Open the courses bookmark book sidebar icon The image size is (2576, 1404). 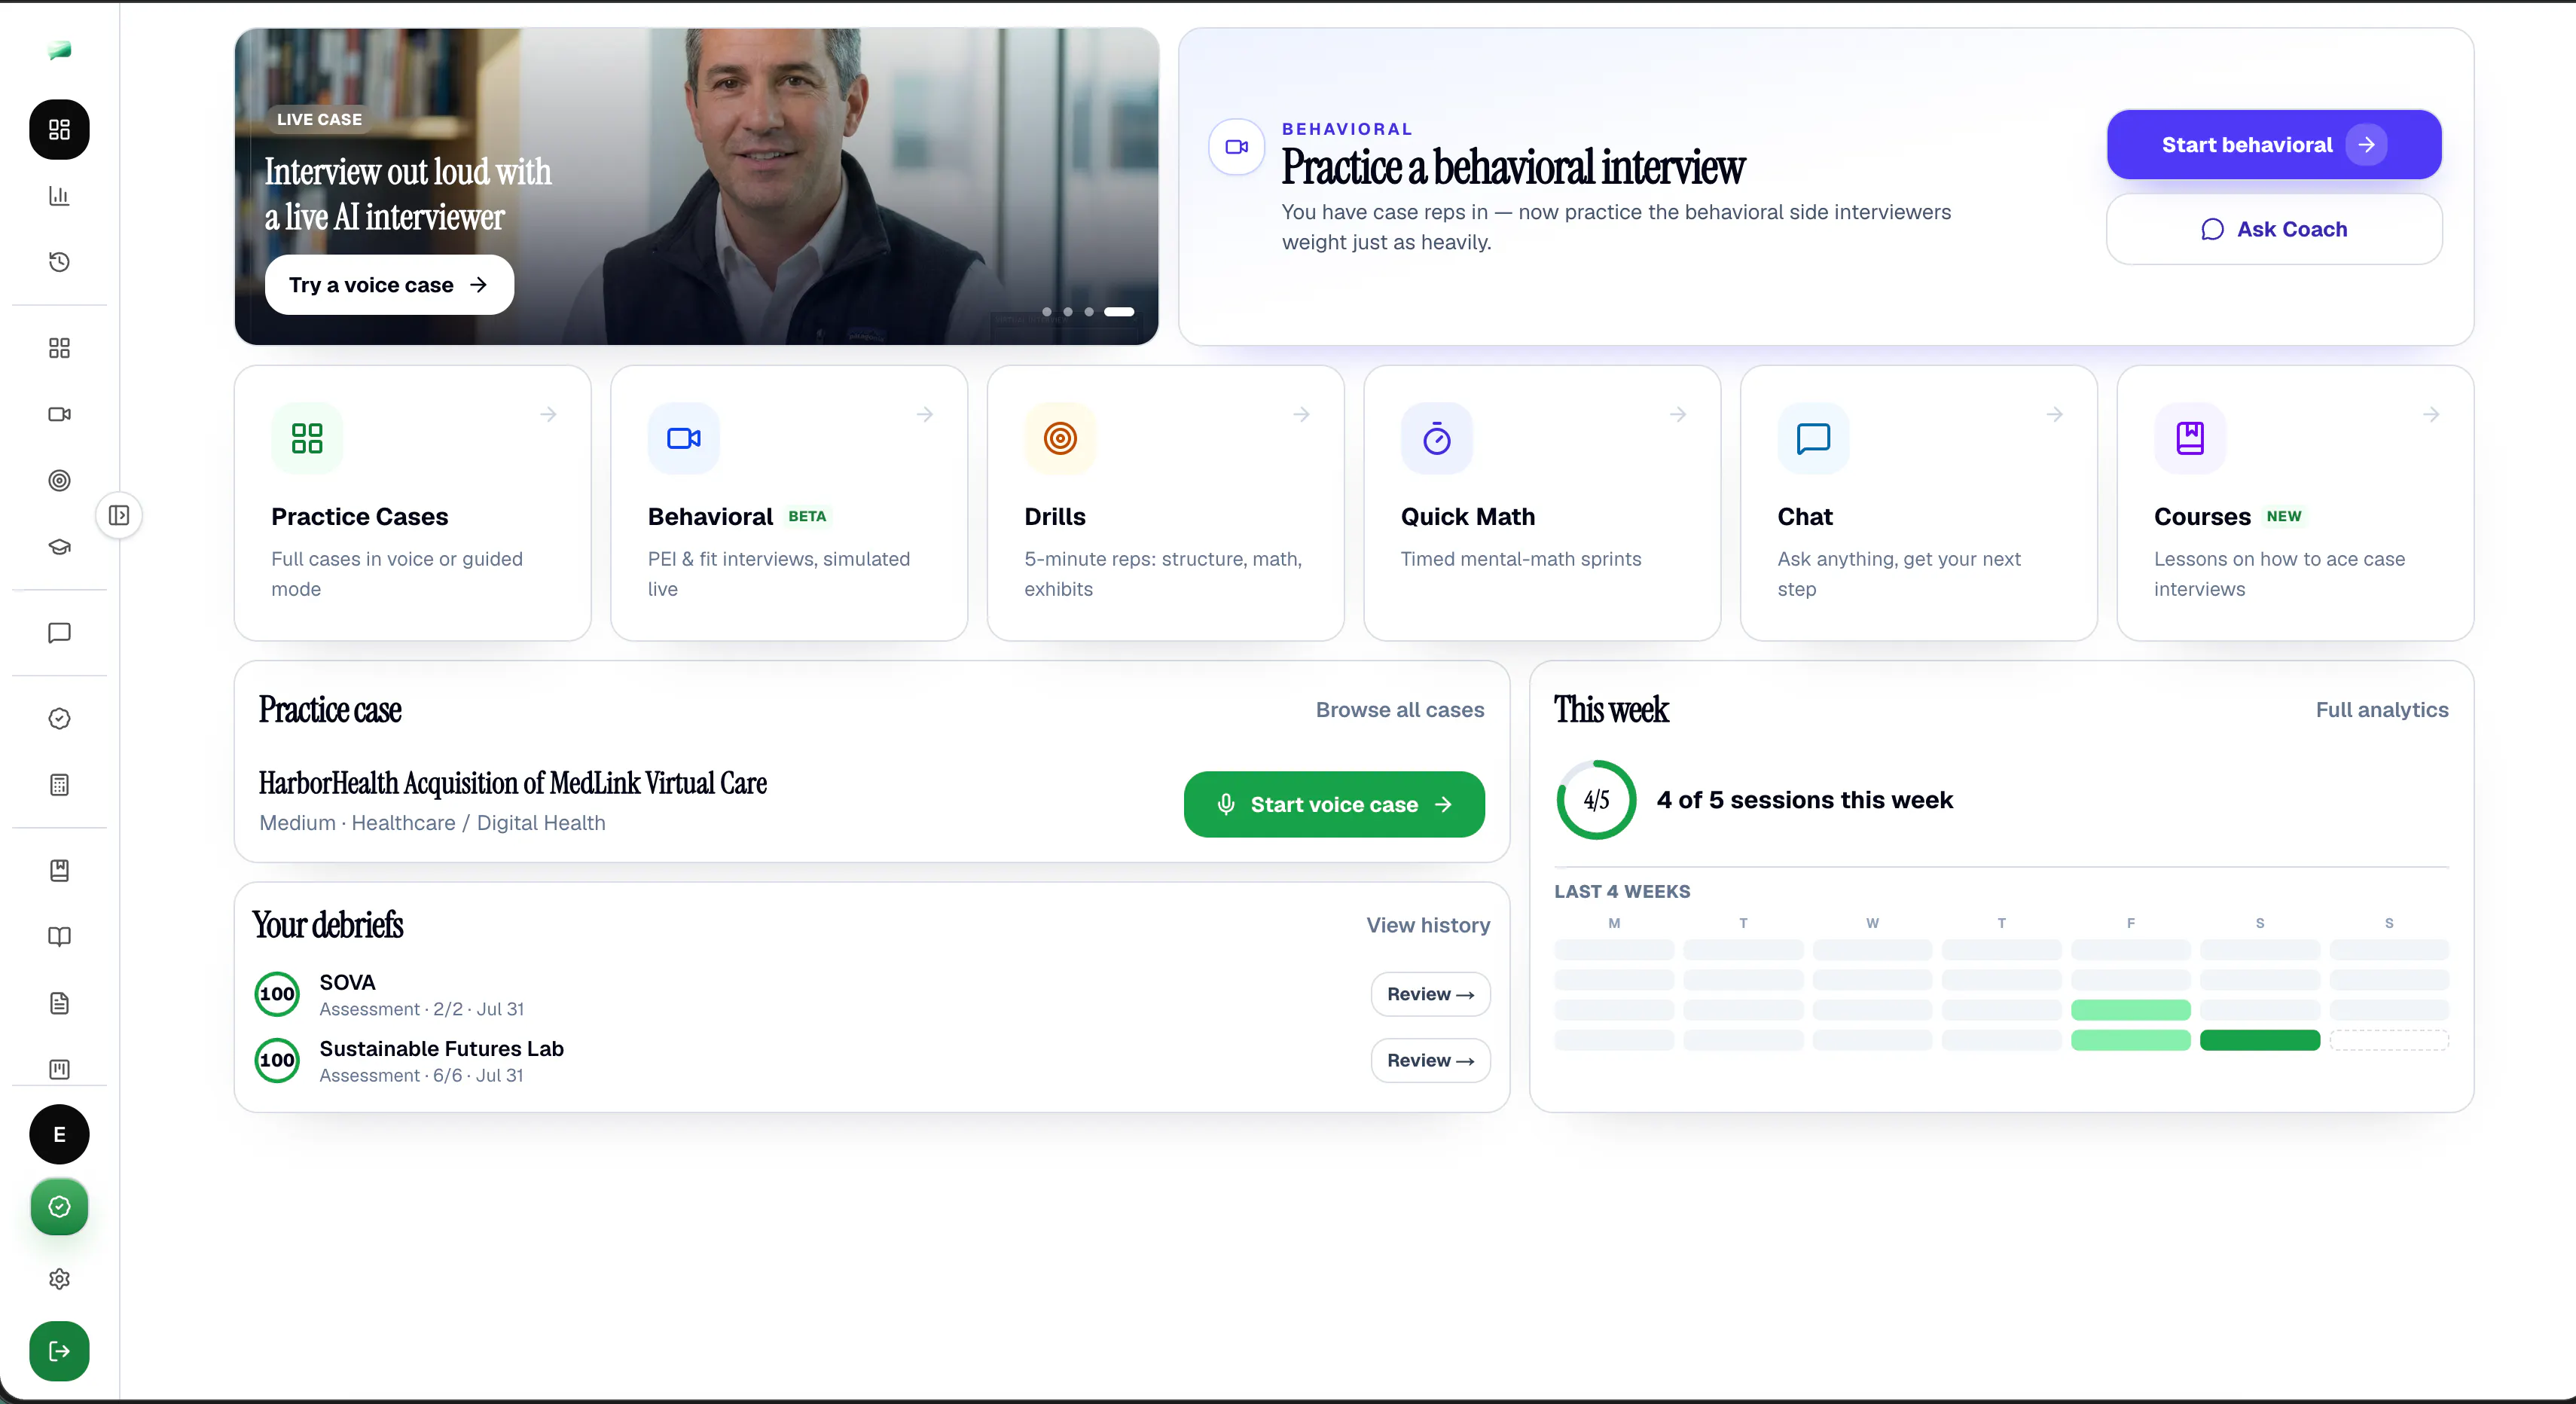pos(59,870)
